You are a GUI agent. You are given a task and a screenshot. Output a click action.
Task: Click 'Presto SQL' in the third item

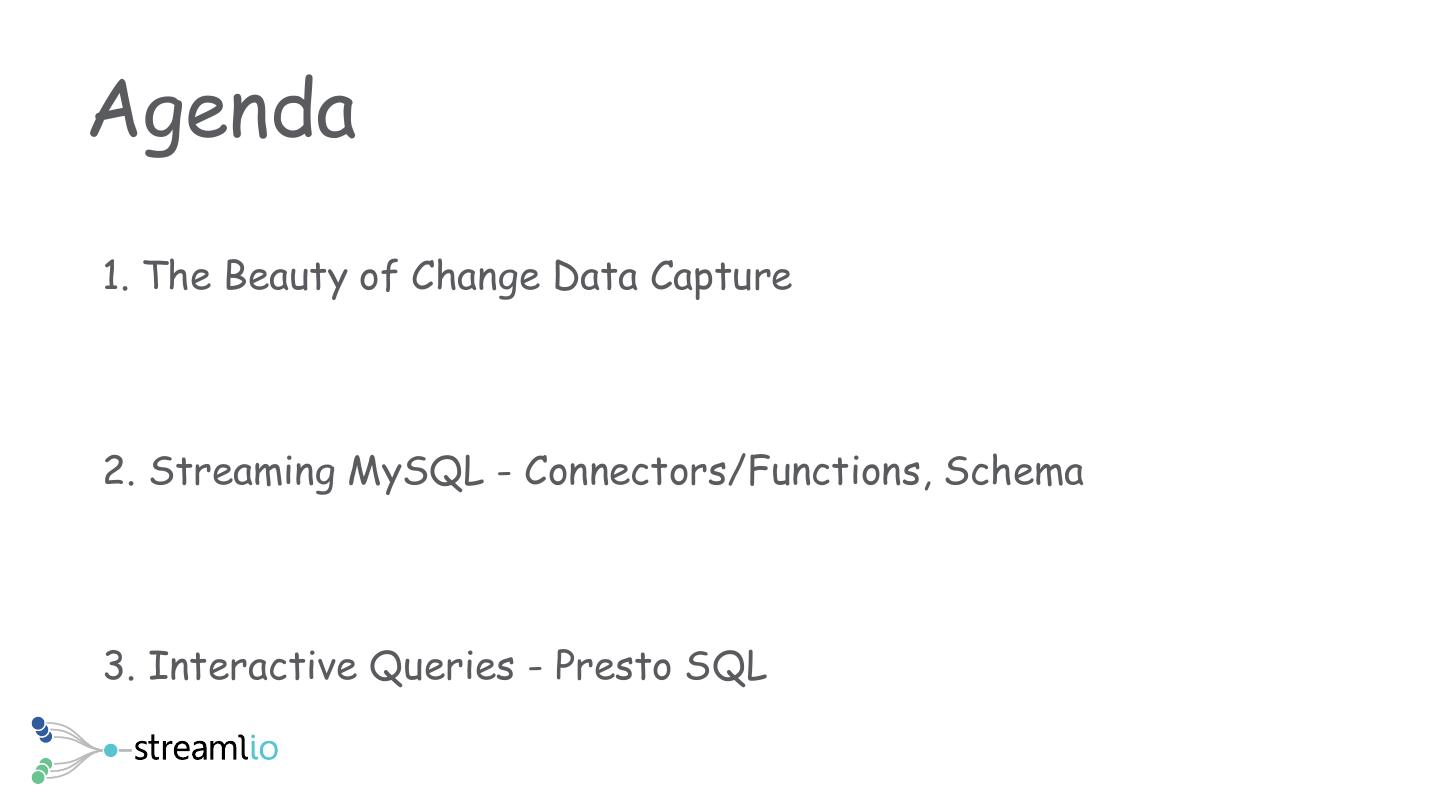(660, 666)
